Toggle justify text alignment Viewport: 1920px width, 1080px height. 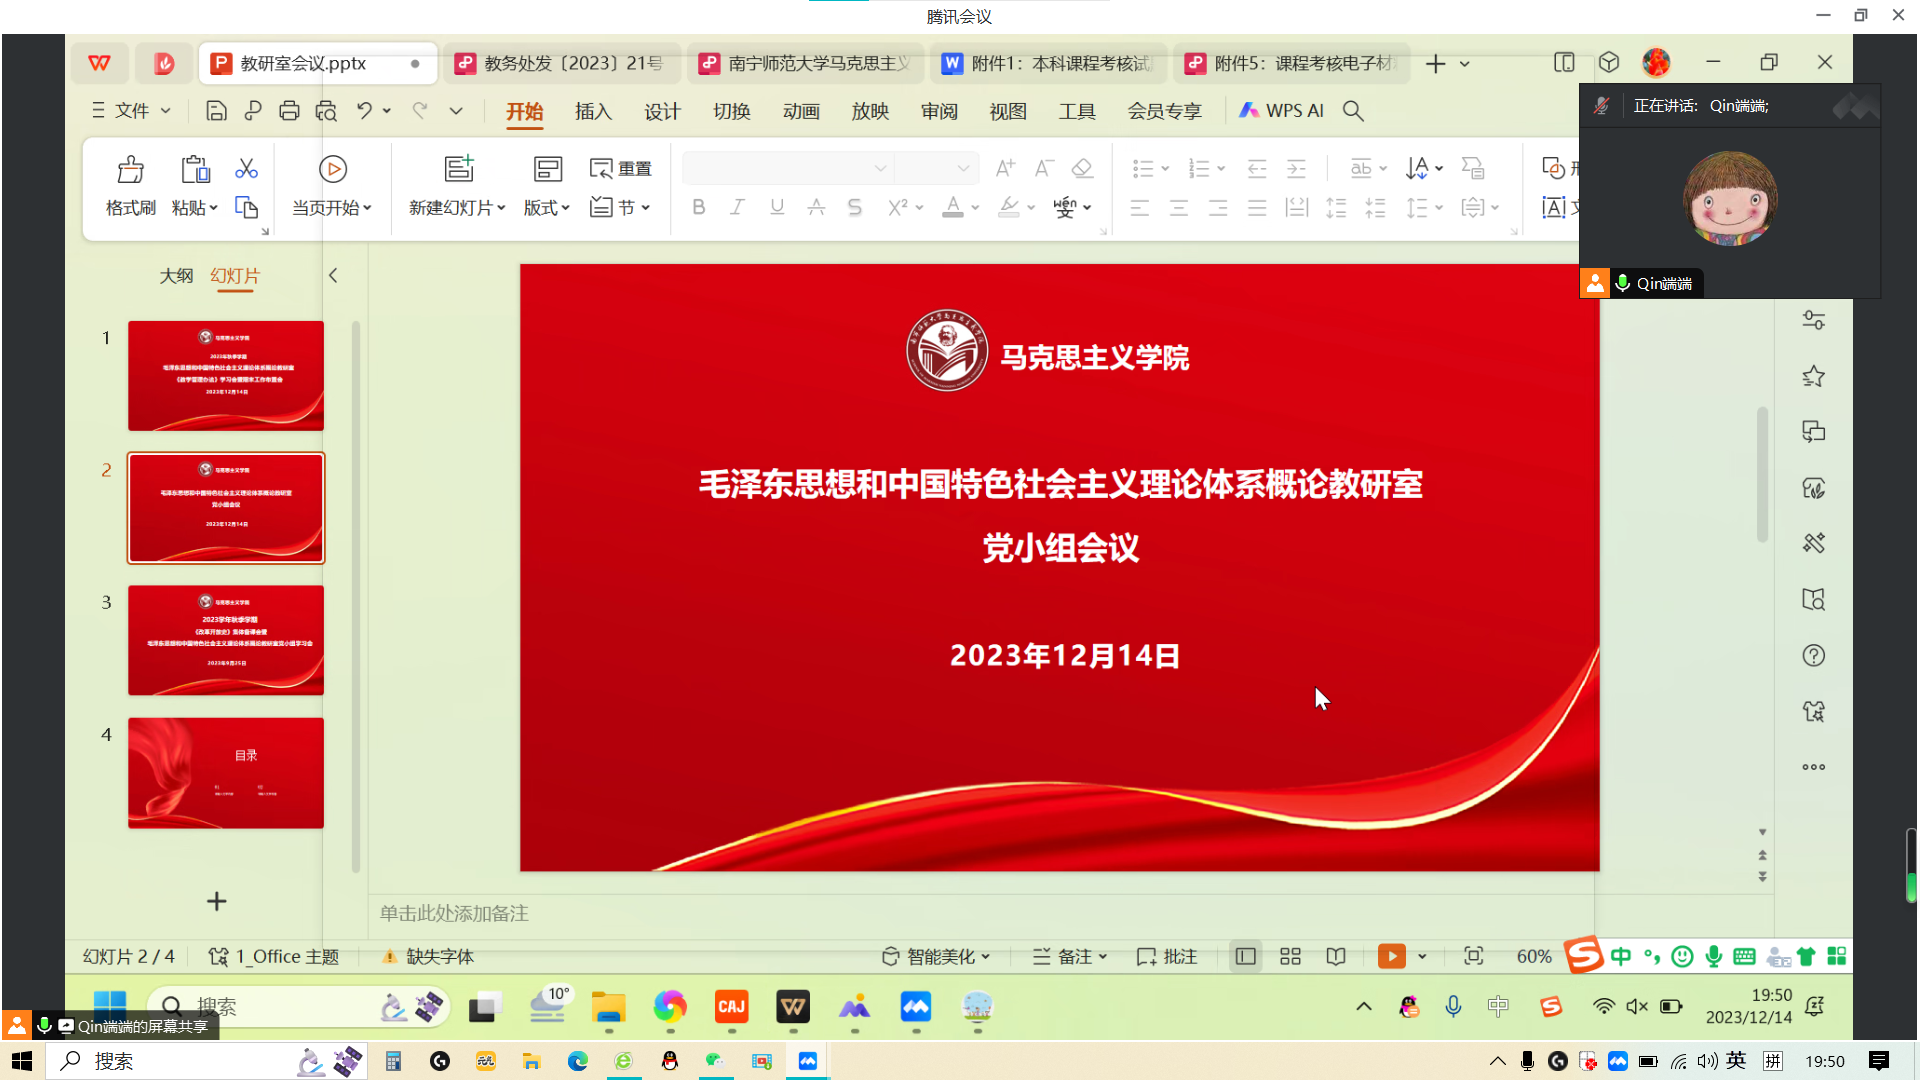[1257, 207]
